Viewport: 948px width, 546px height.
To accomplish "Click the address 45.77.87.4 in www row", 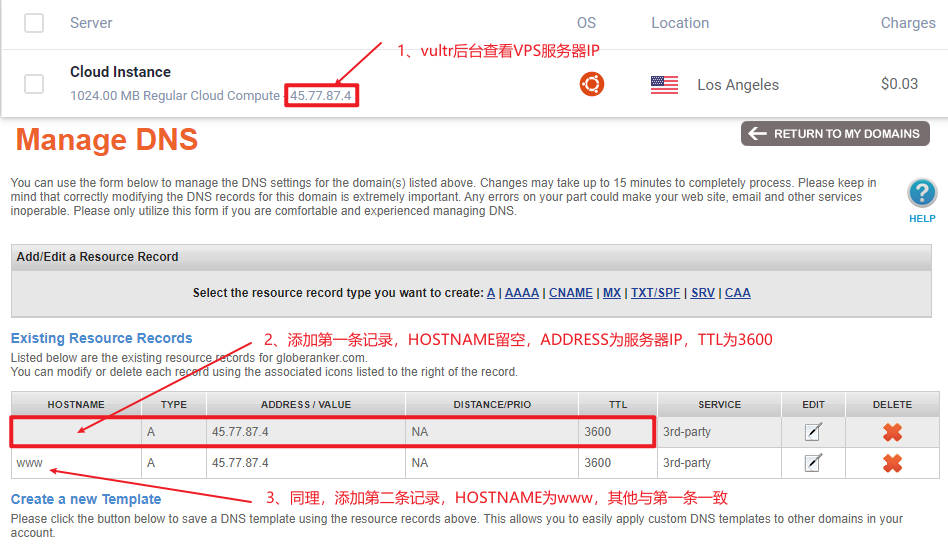I will 240,463.
